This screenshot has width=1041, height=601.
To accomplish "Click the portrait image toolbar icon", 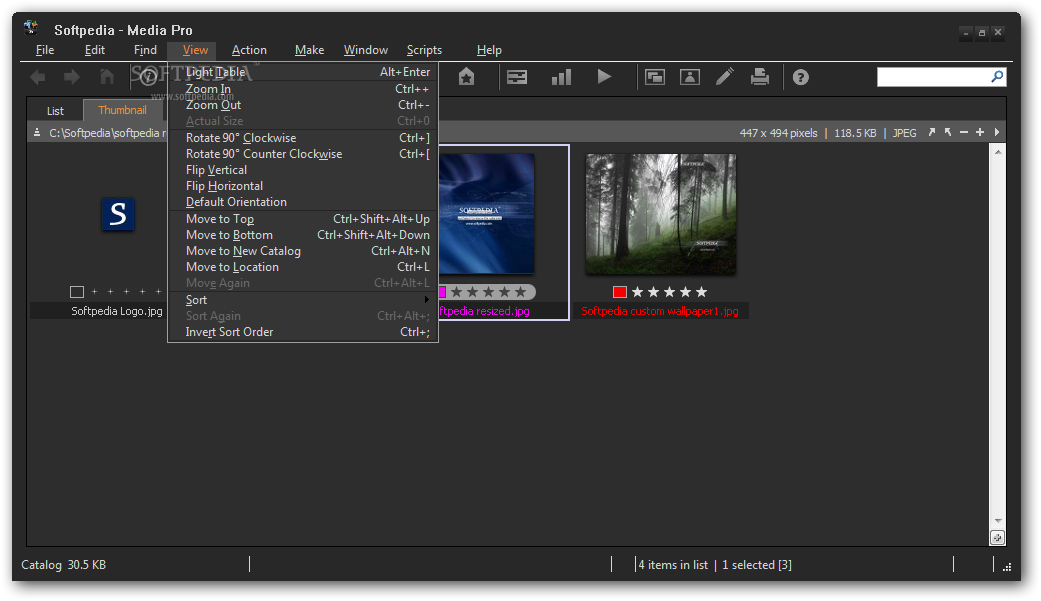I will point(690,77).
